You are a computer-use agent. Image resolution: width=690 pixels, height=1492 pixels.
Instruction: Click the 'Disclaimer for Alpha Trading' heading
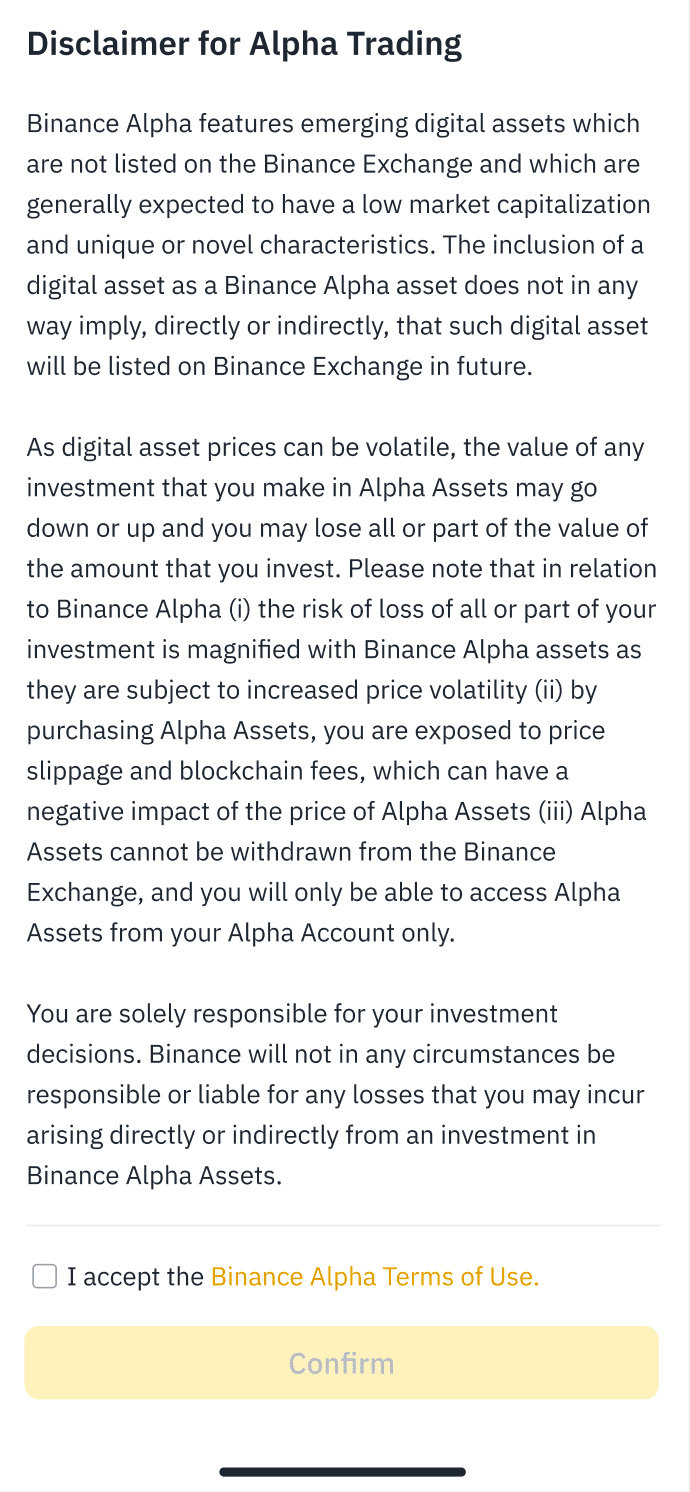point(244,44)
